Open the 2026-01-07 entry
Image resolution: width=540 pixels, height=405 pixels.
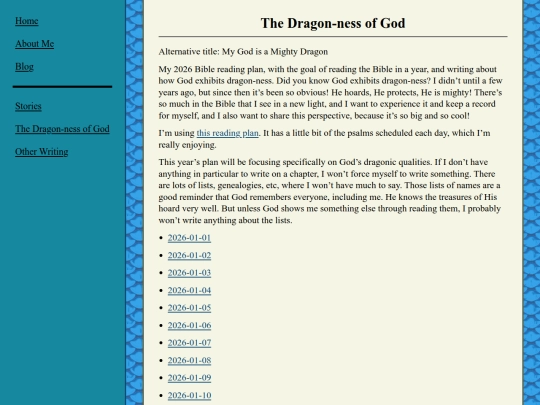coord(189,343)
